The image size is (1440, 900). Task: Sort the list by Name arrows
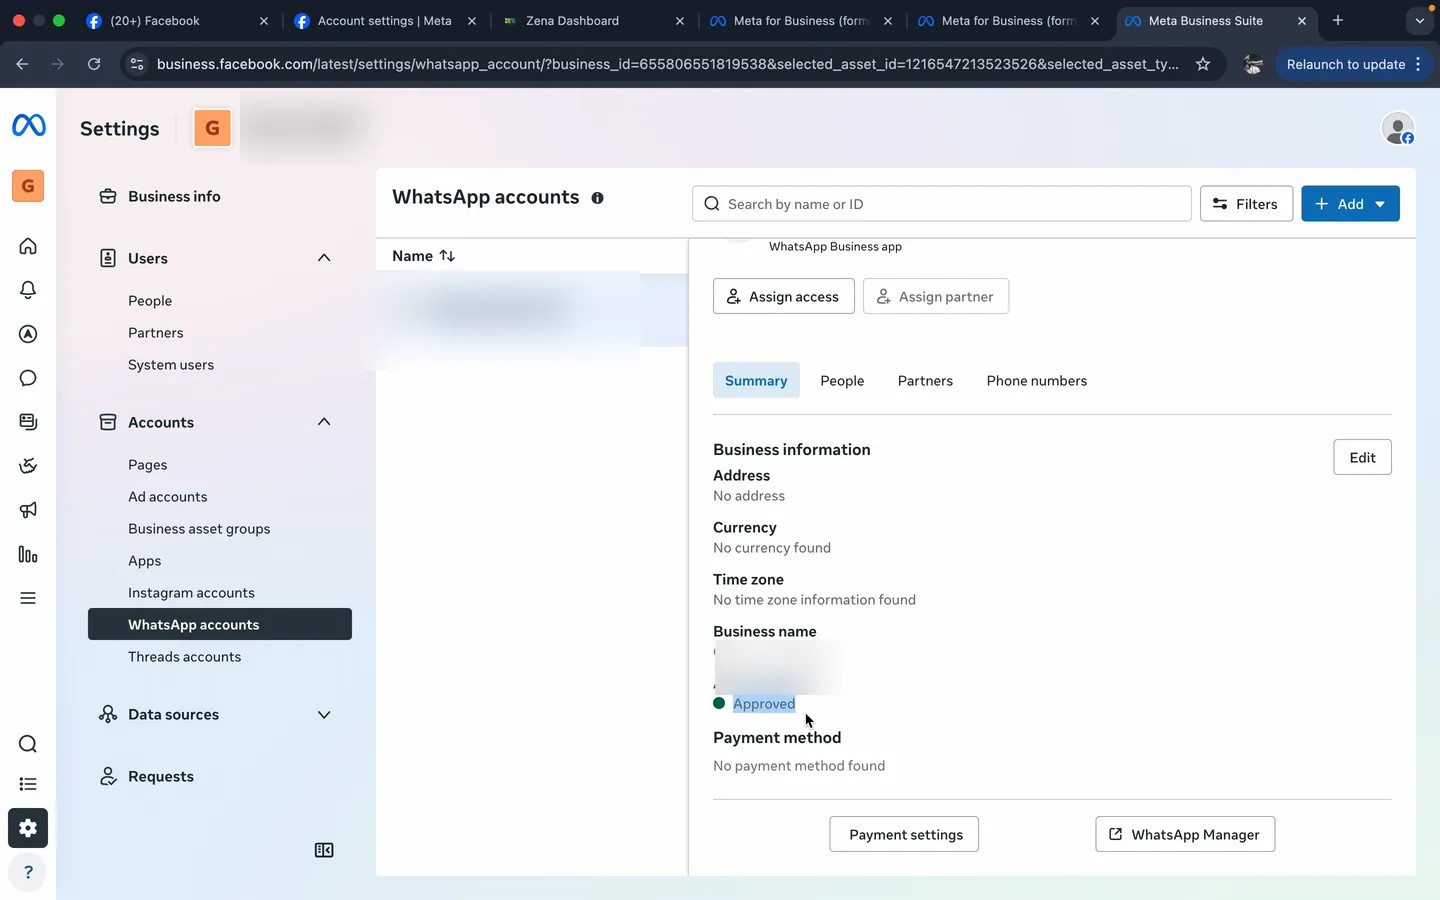pos(447,256)
